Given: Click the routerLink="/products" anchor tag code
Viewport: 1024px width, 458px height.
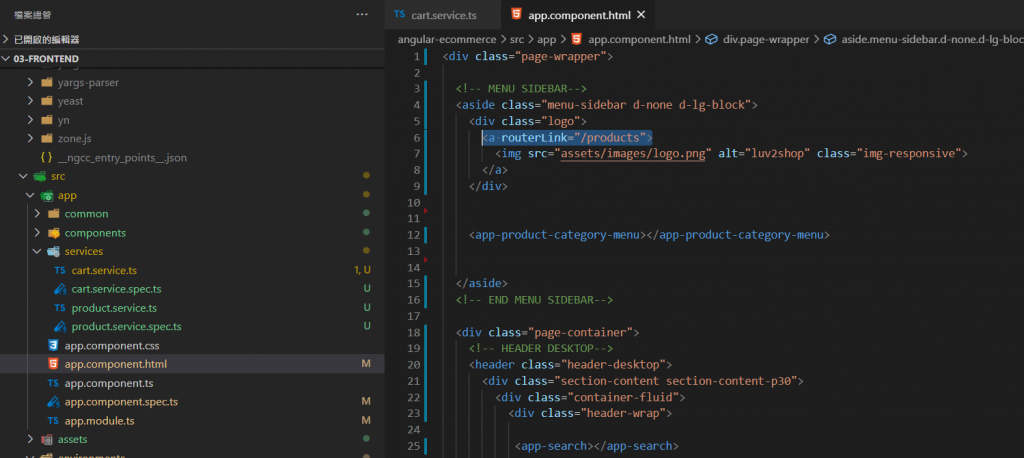Looking at the screenshot, I should (568, 137).
